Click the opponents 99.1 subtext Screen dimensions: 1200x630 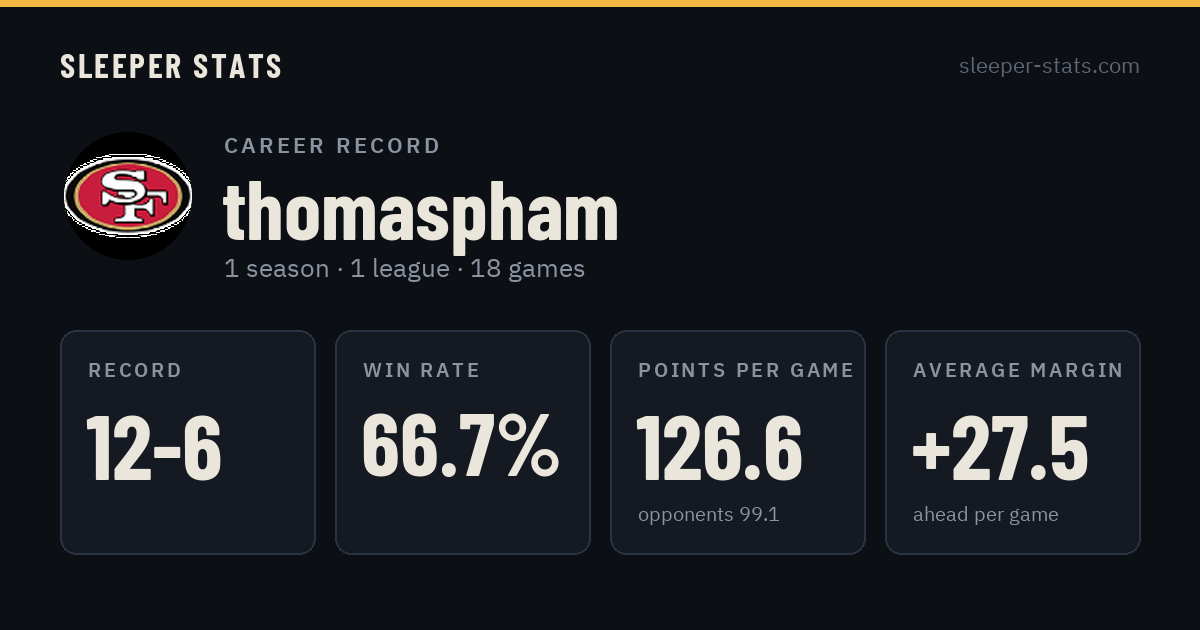709,515
